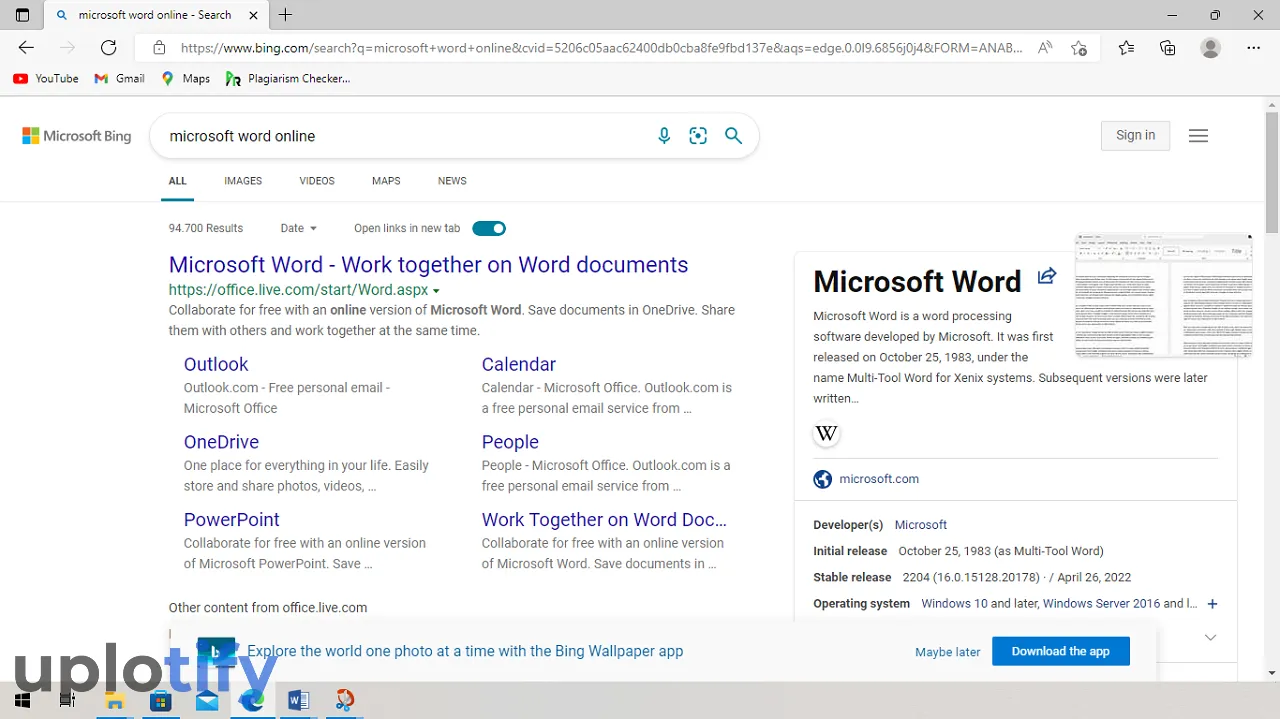Switch to the IMAGES tab

243,181
